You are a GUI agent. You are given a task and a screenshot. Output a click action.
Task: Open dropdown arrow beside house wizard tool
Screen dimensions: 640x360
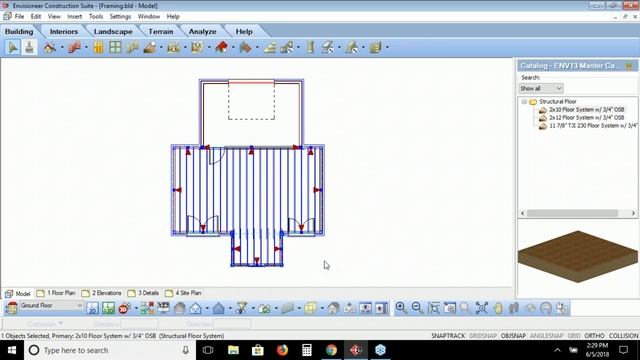62,48
